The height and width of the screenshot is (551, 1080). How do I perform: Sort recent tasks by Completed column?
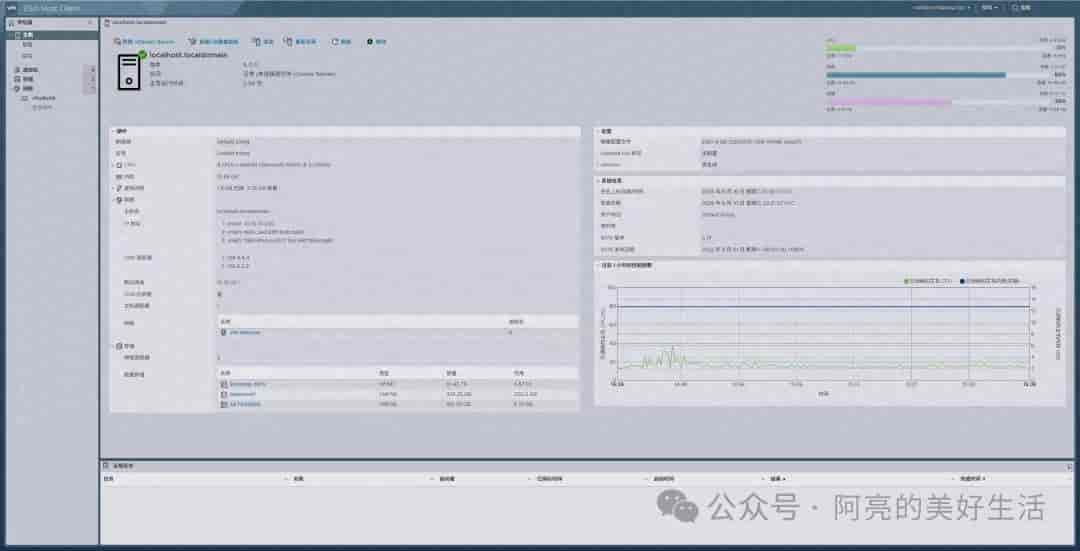972,477
